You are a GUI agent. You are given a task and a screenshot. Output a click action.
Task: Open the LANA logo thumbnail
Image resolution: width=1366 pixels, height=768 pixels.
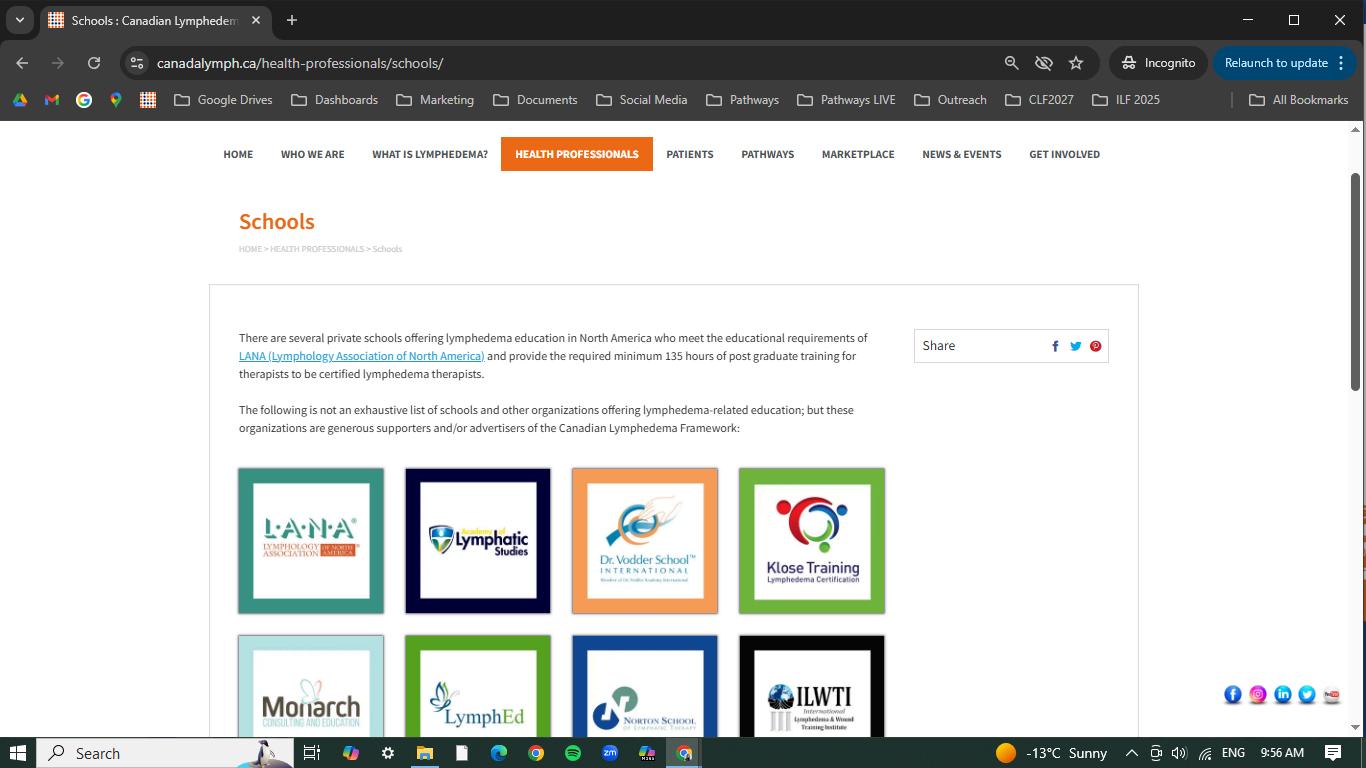(311, 541)
